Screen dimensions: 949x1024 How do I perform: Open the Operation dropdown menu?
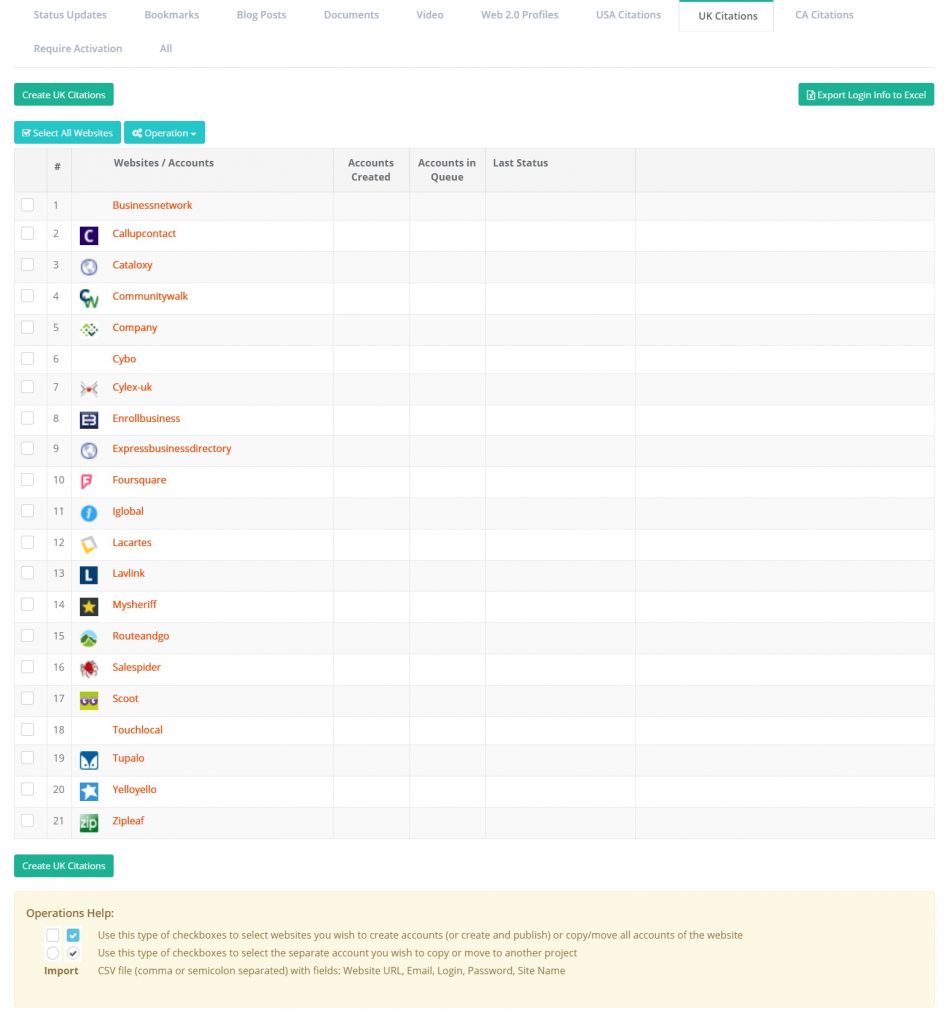pos(164,133)
